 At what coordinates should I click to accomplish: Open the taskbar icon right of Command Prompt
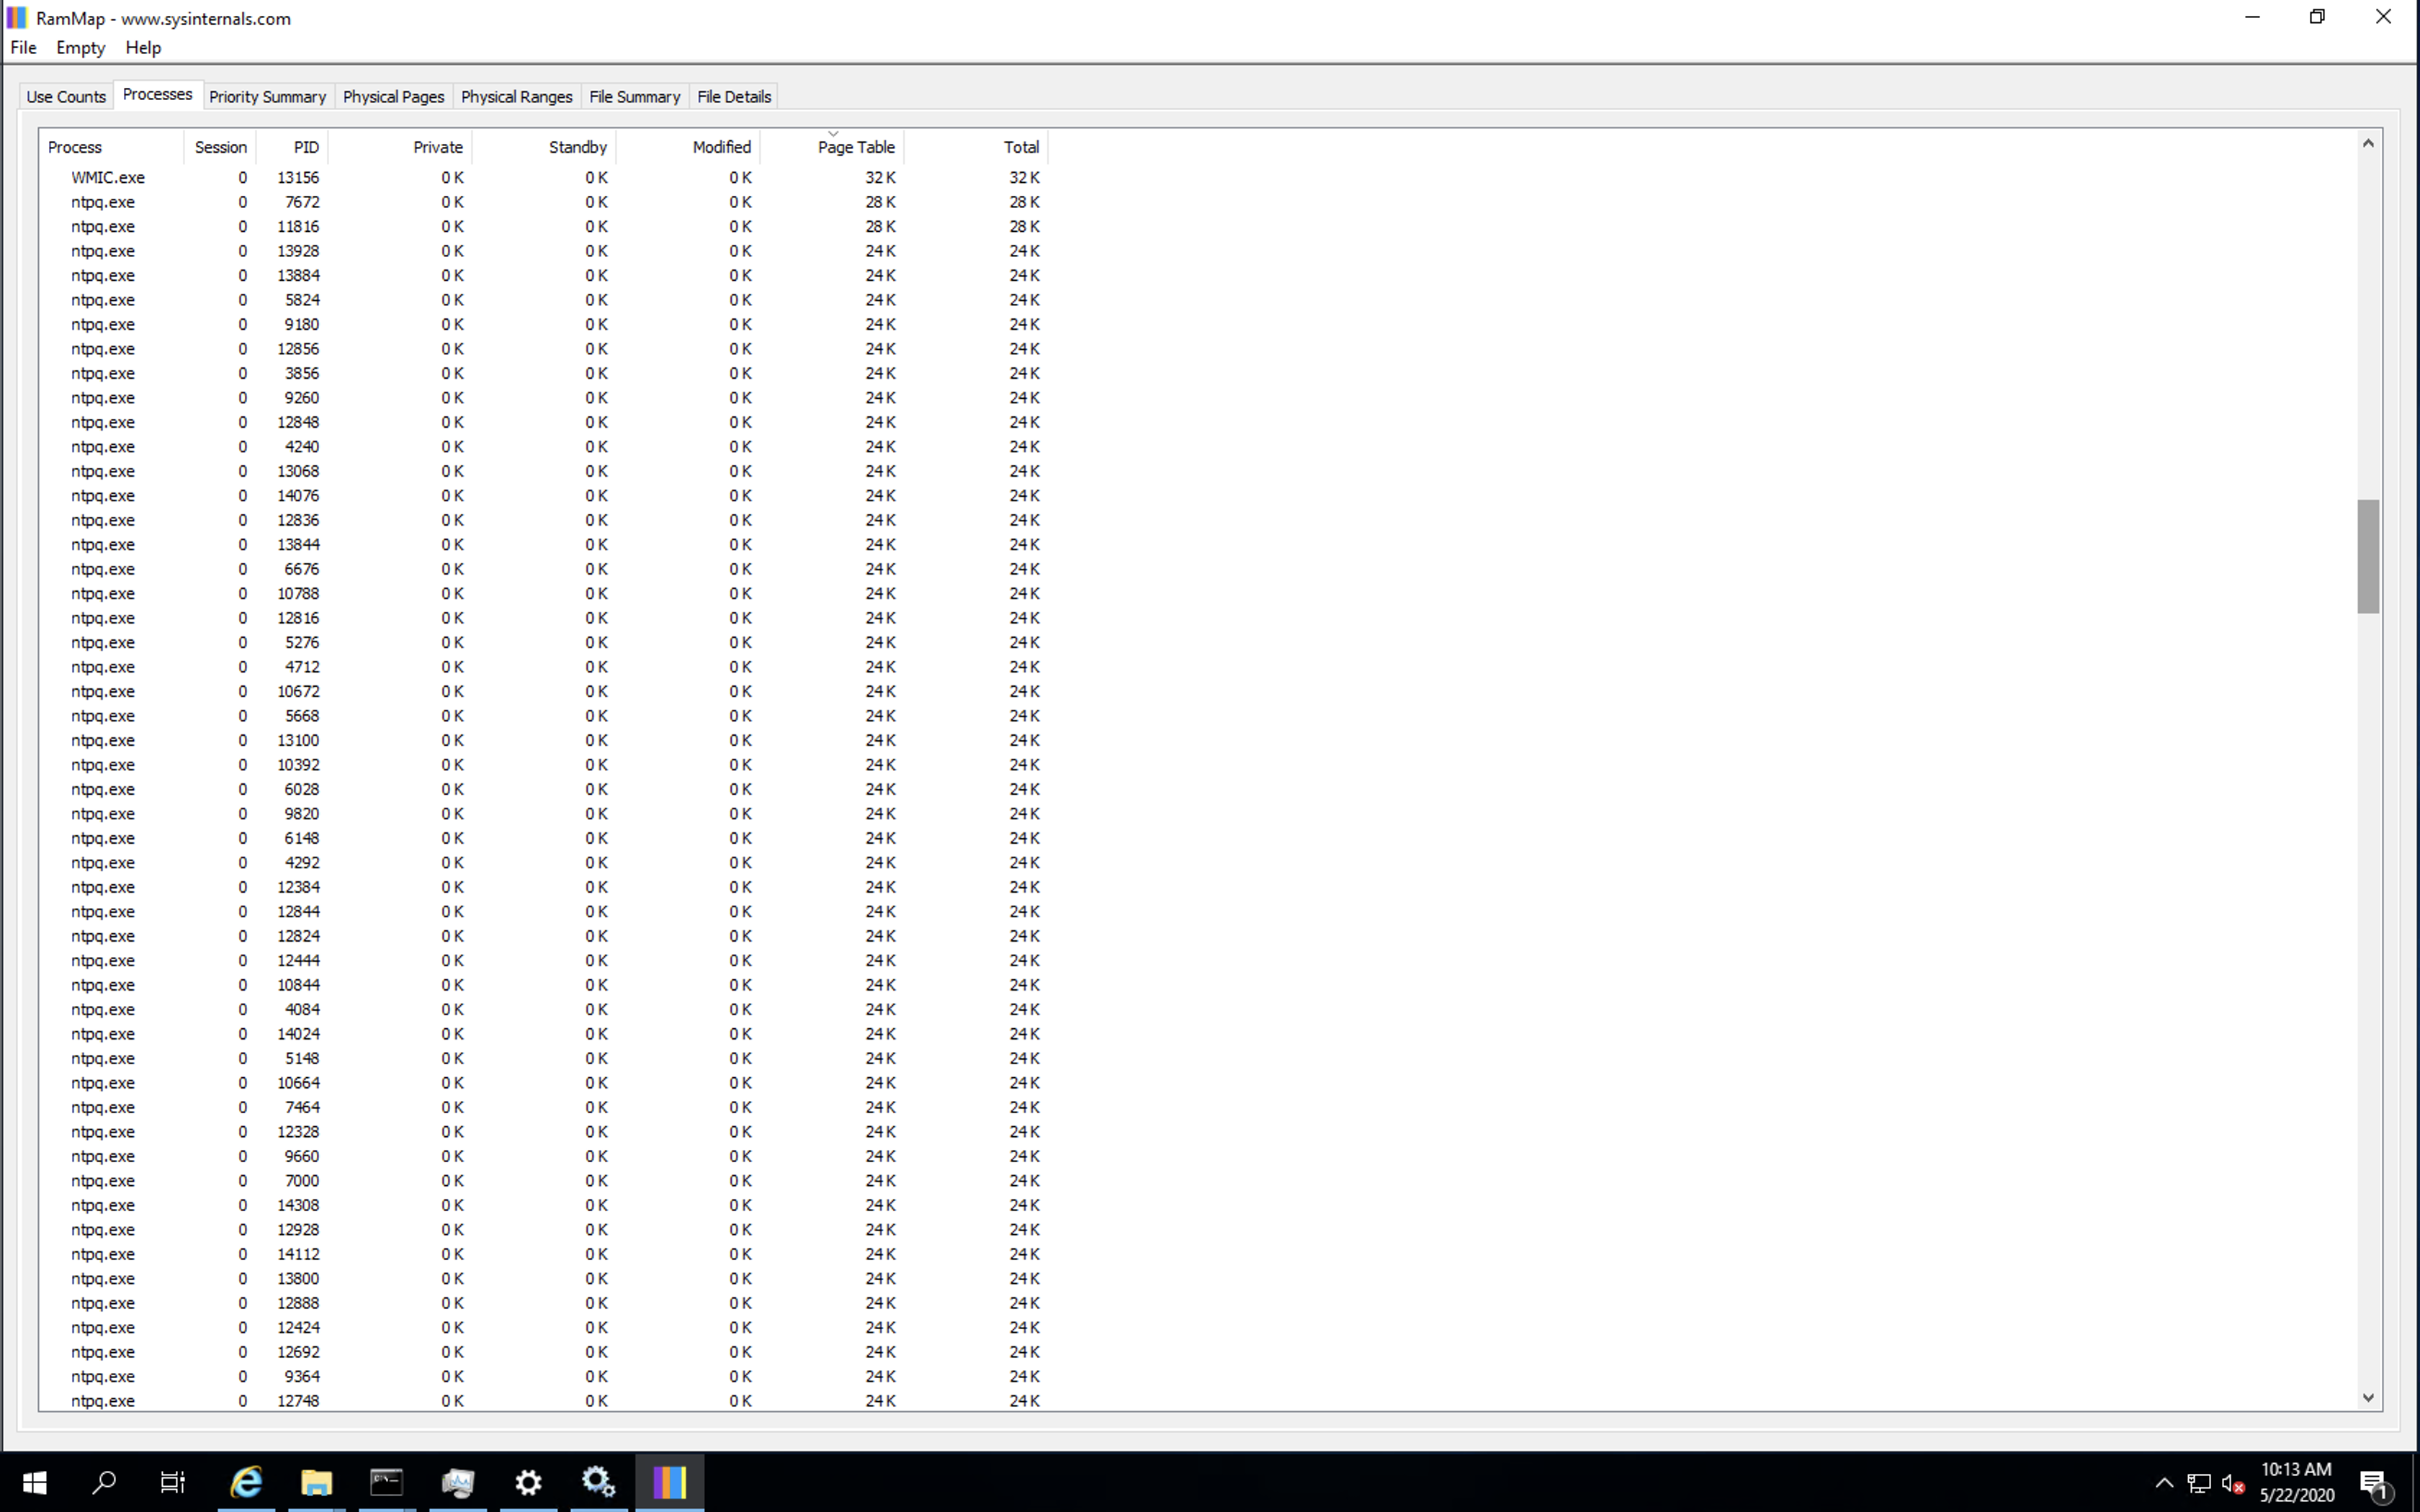[458, 1482]
